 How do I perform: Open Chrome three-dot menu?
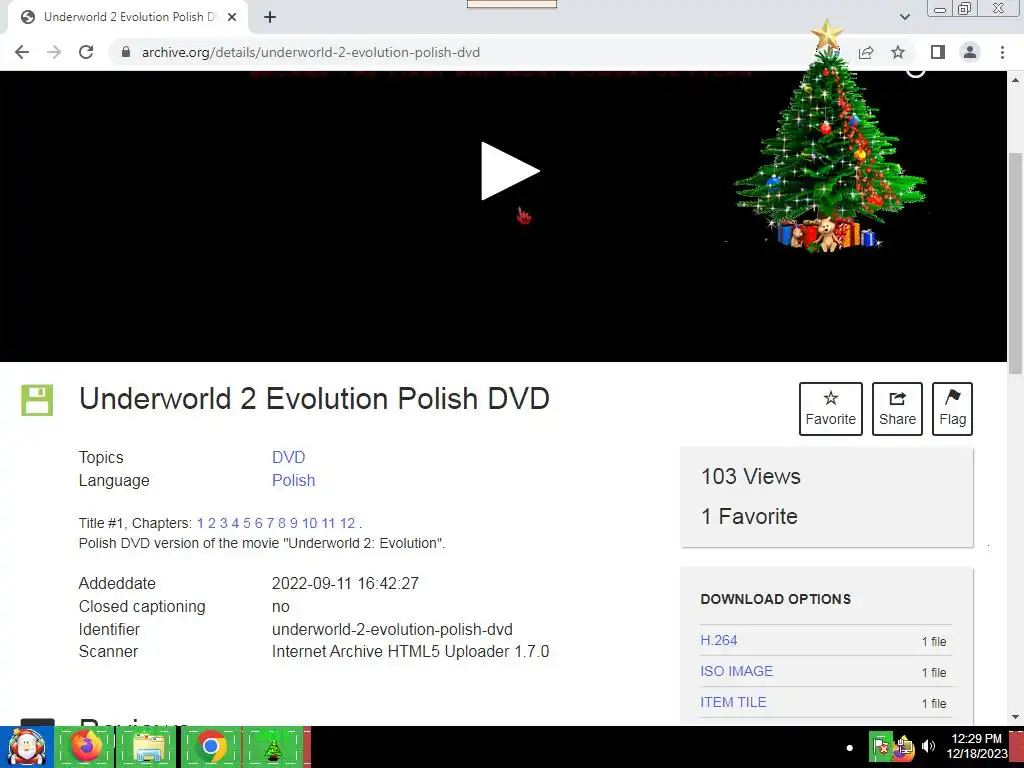[1002, 52]
